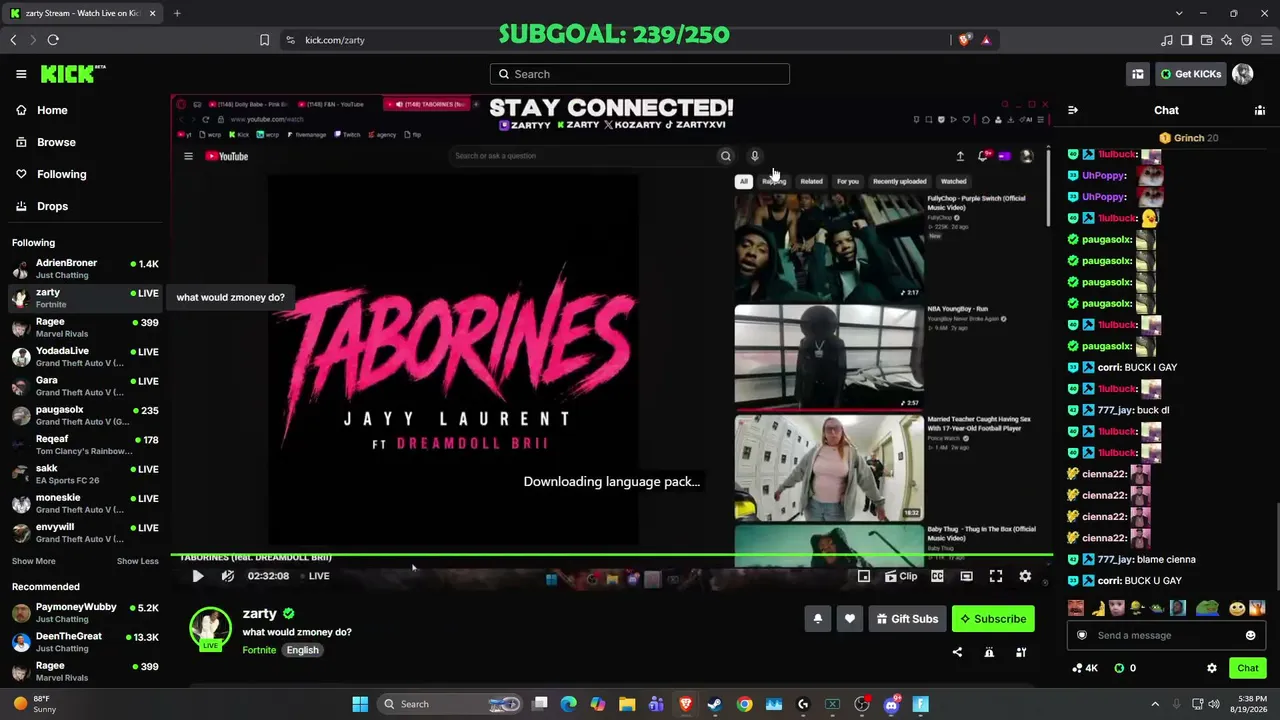The width and height of the screenshot is (1280, 720).
Task: Open Brave Wallet icon
Action: 1207,40
